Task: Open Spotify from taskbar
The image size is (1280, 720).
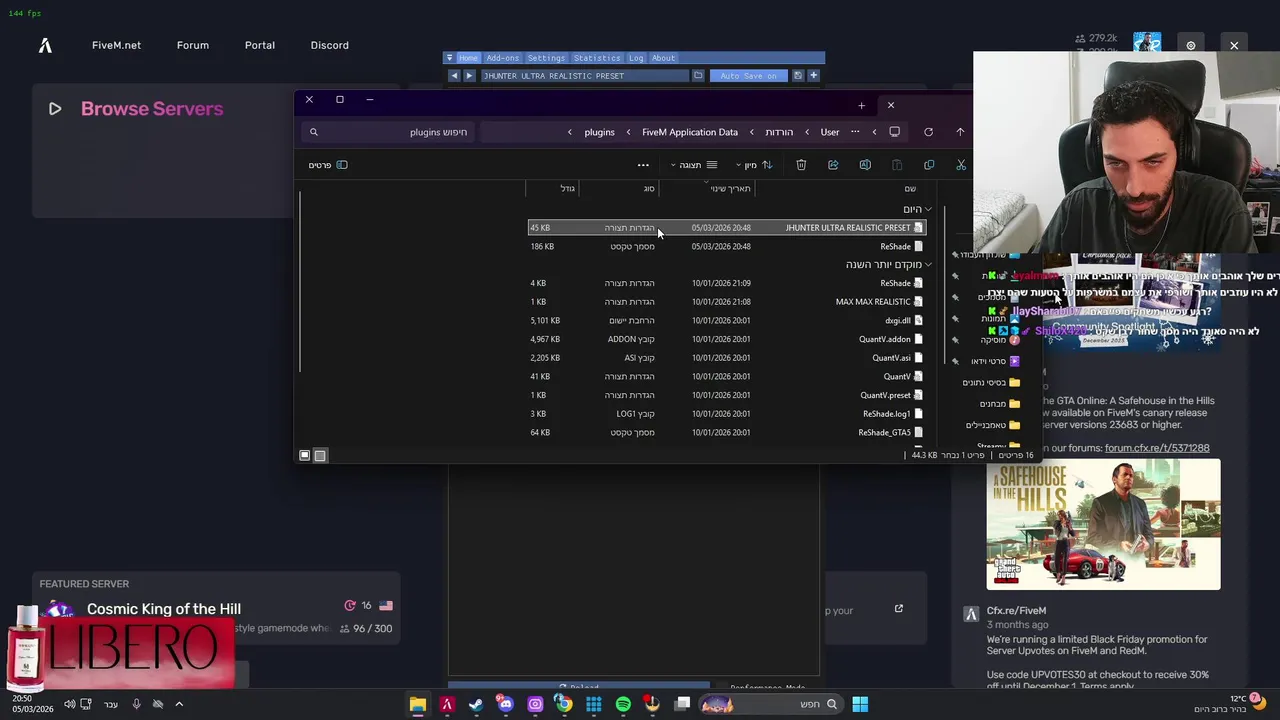Action: coord(623,704)
